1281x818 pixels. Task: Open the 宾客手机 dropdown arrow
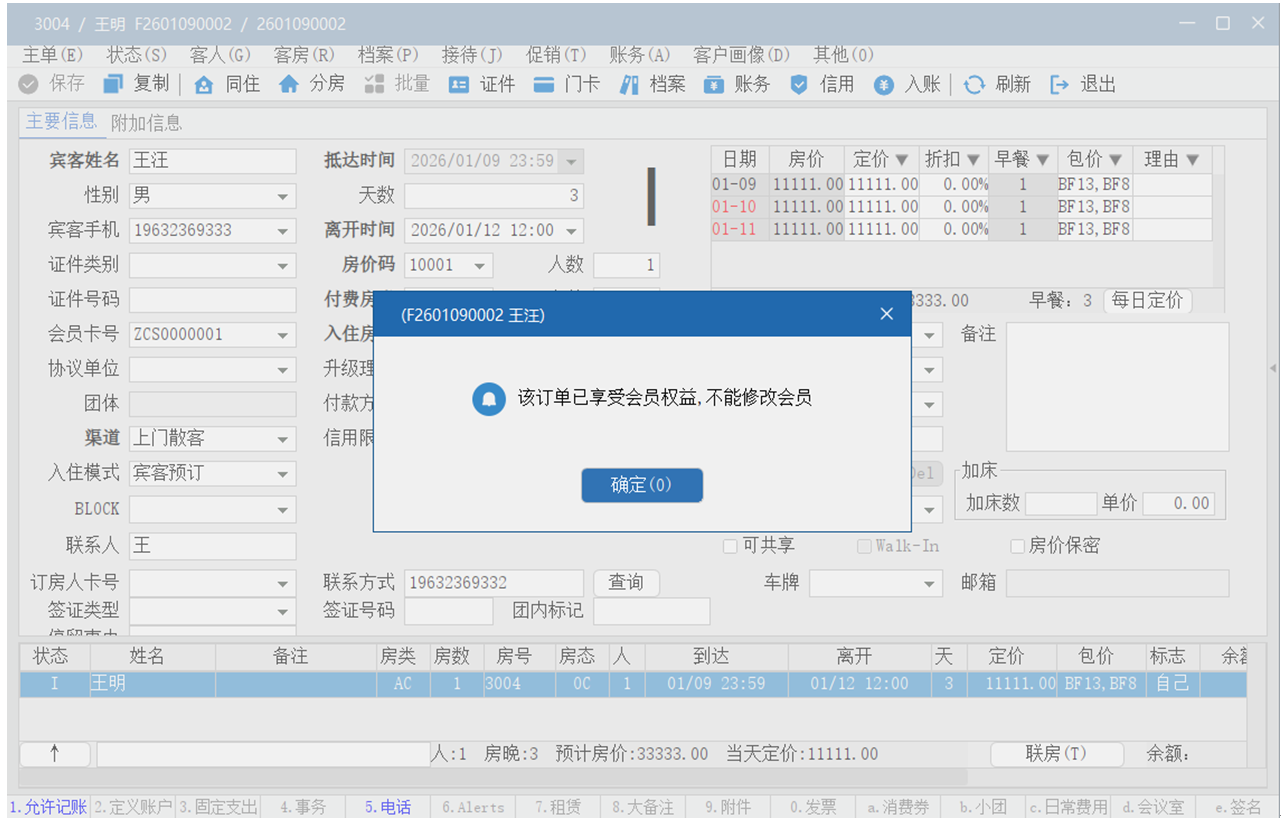click(x=284, y=230)
